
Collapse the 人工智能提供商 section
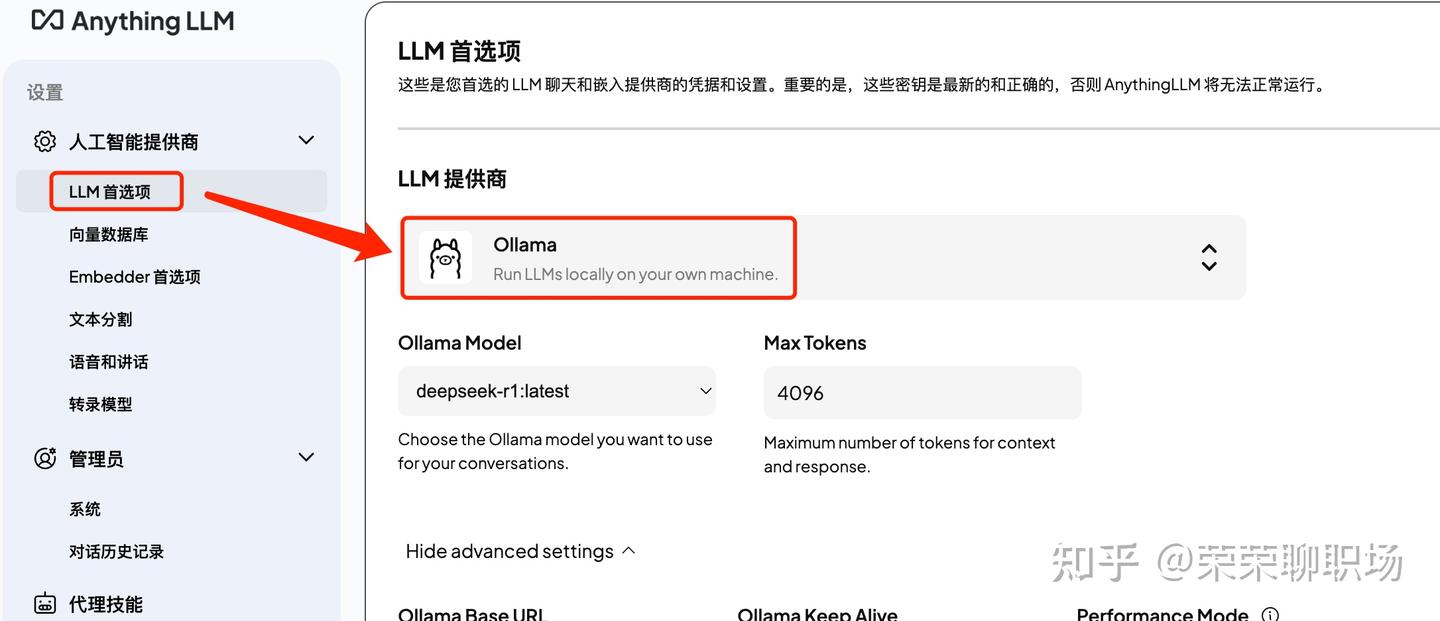[306, 140]
